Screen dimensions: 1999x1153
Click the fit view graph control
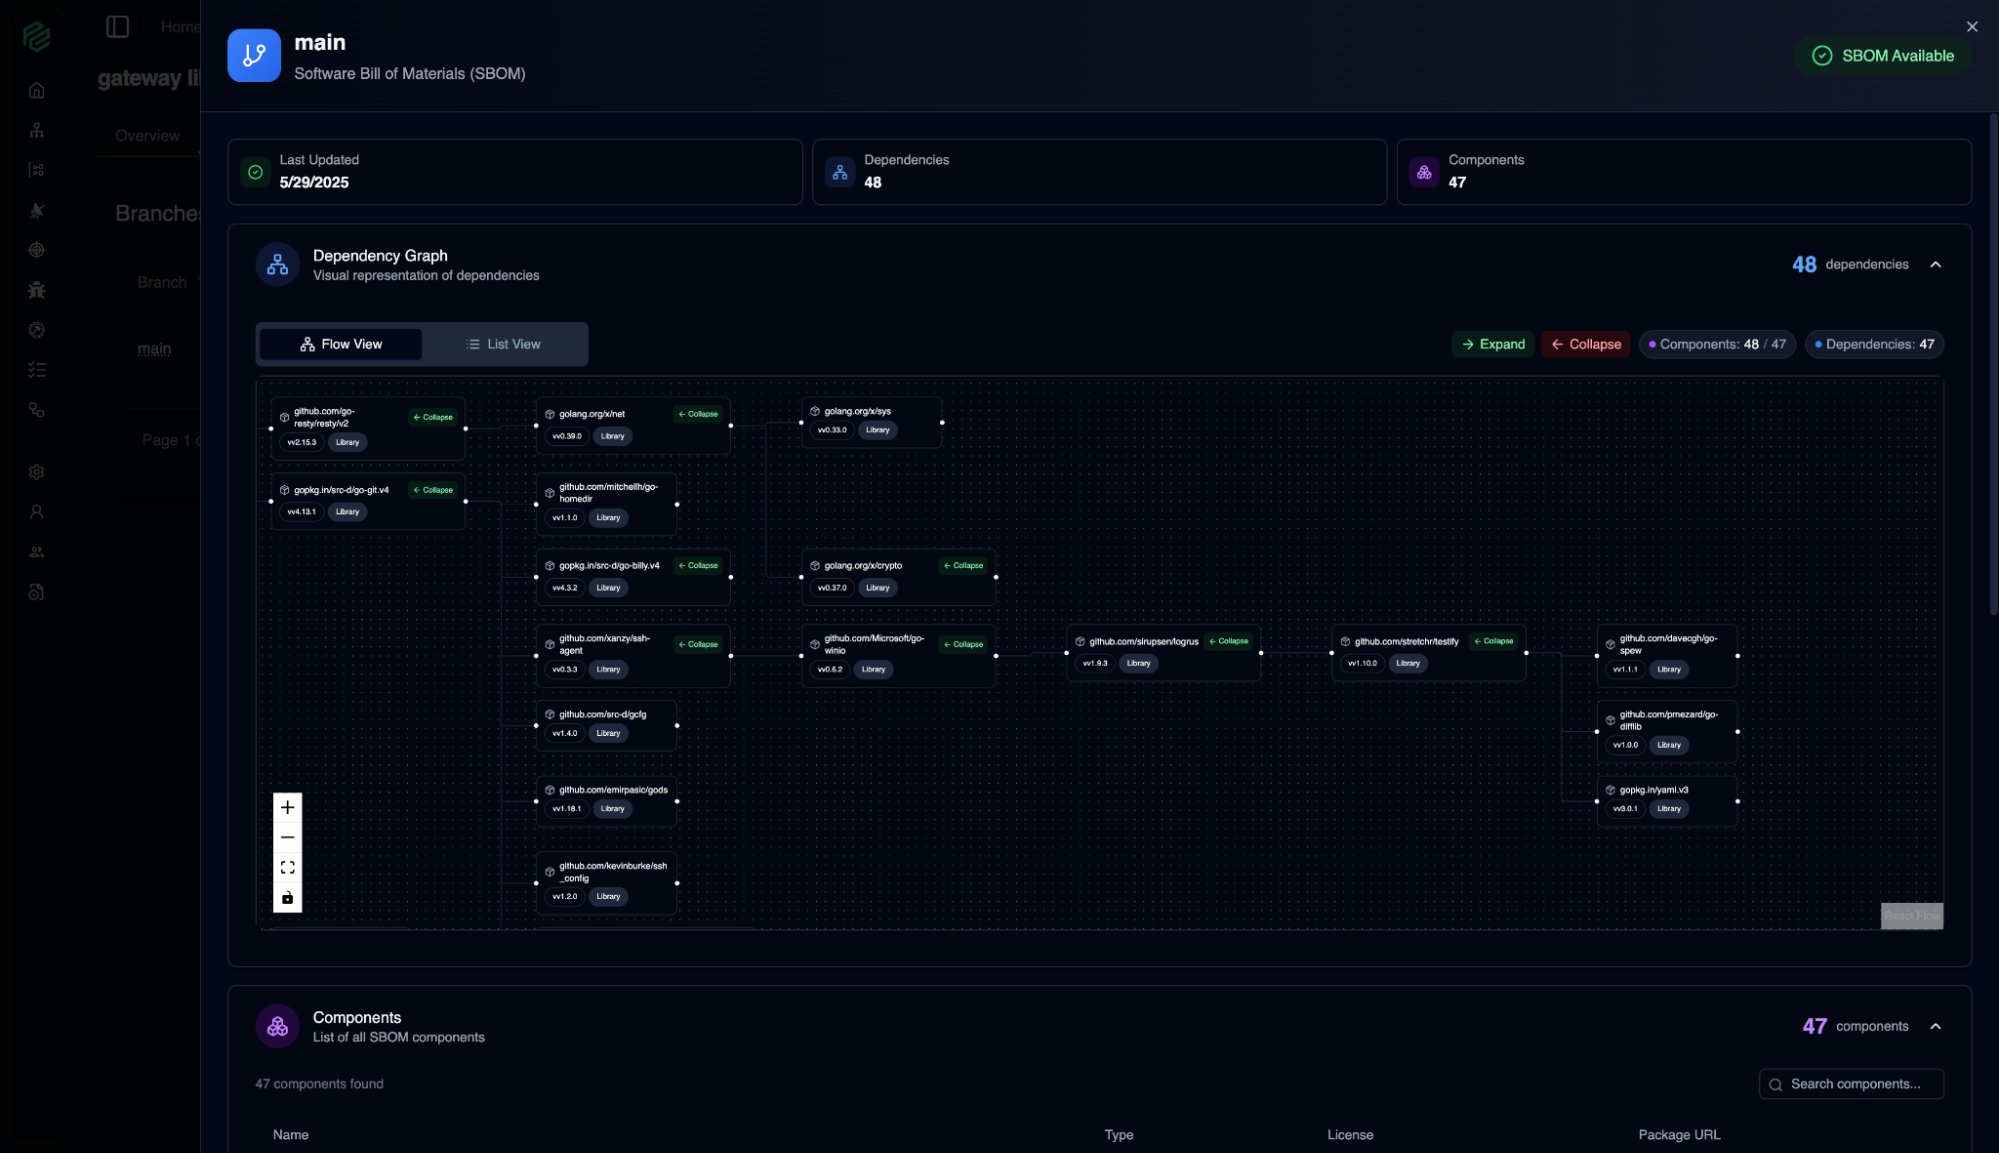click(287, 867)
